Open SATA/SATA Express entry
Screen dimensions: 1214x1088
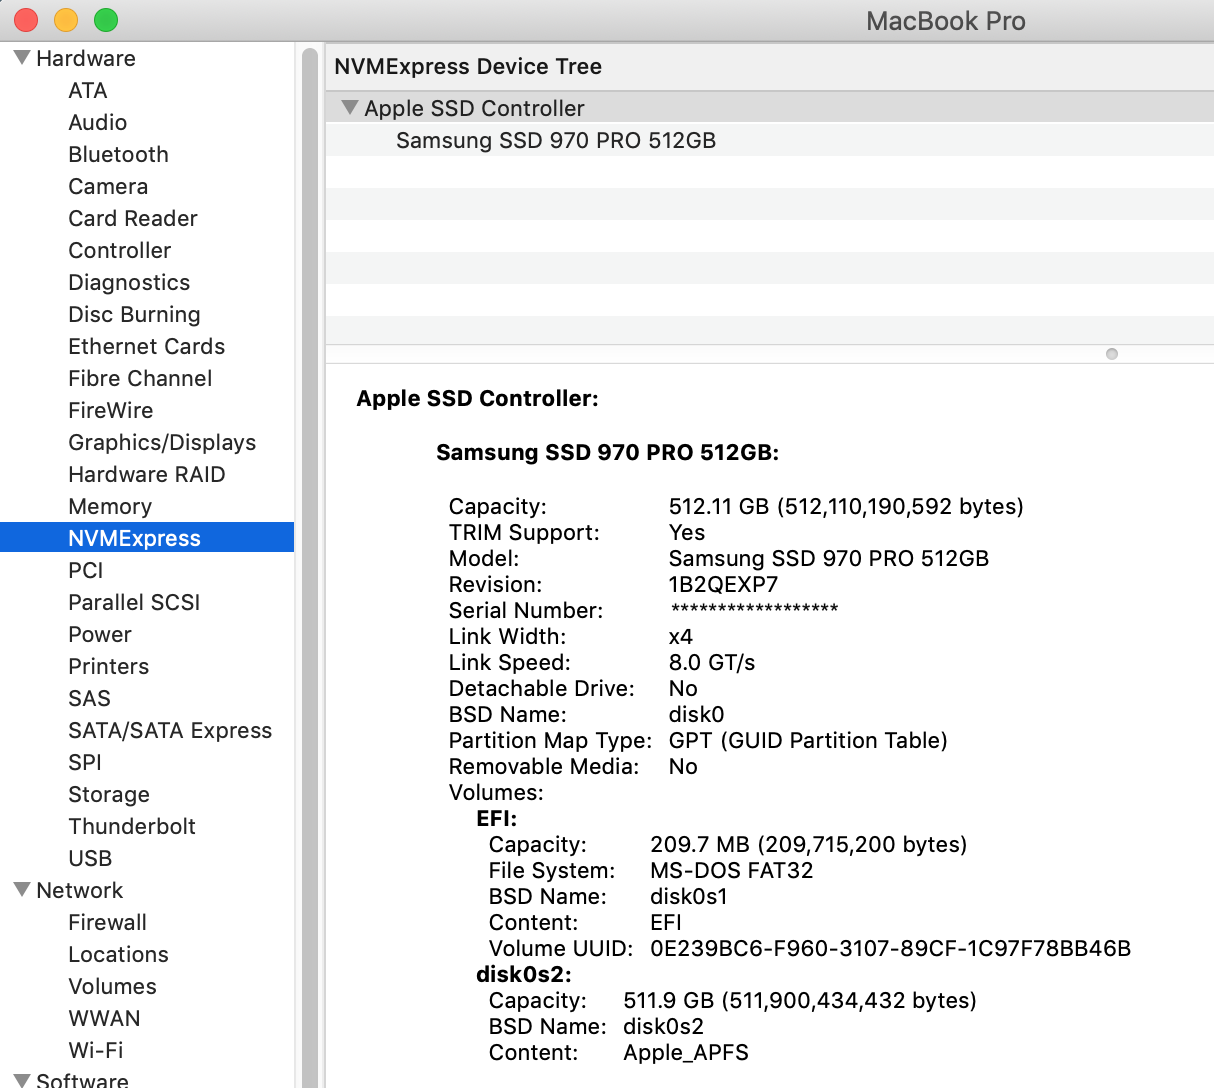pos(170,730)
